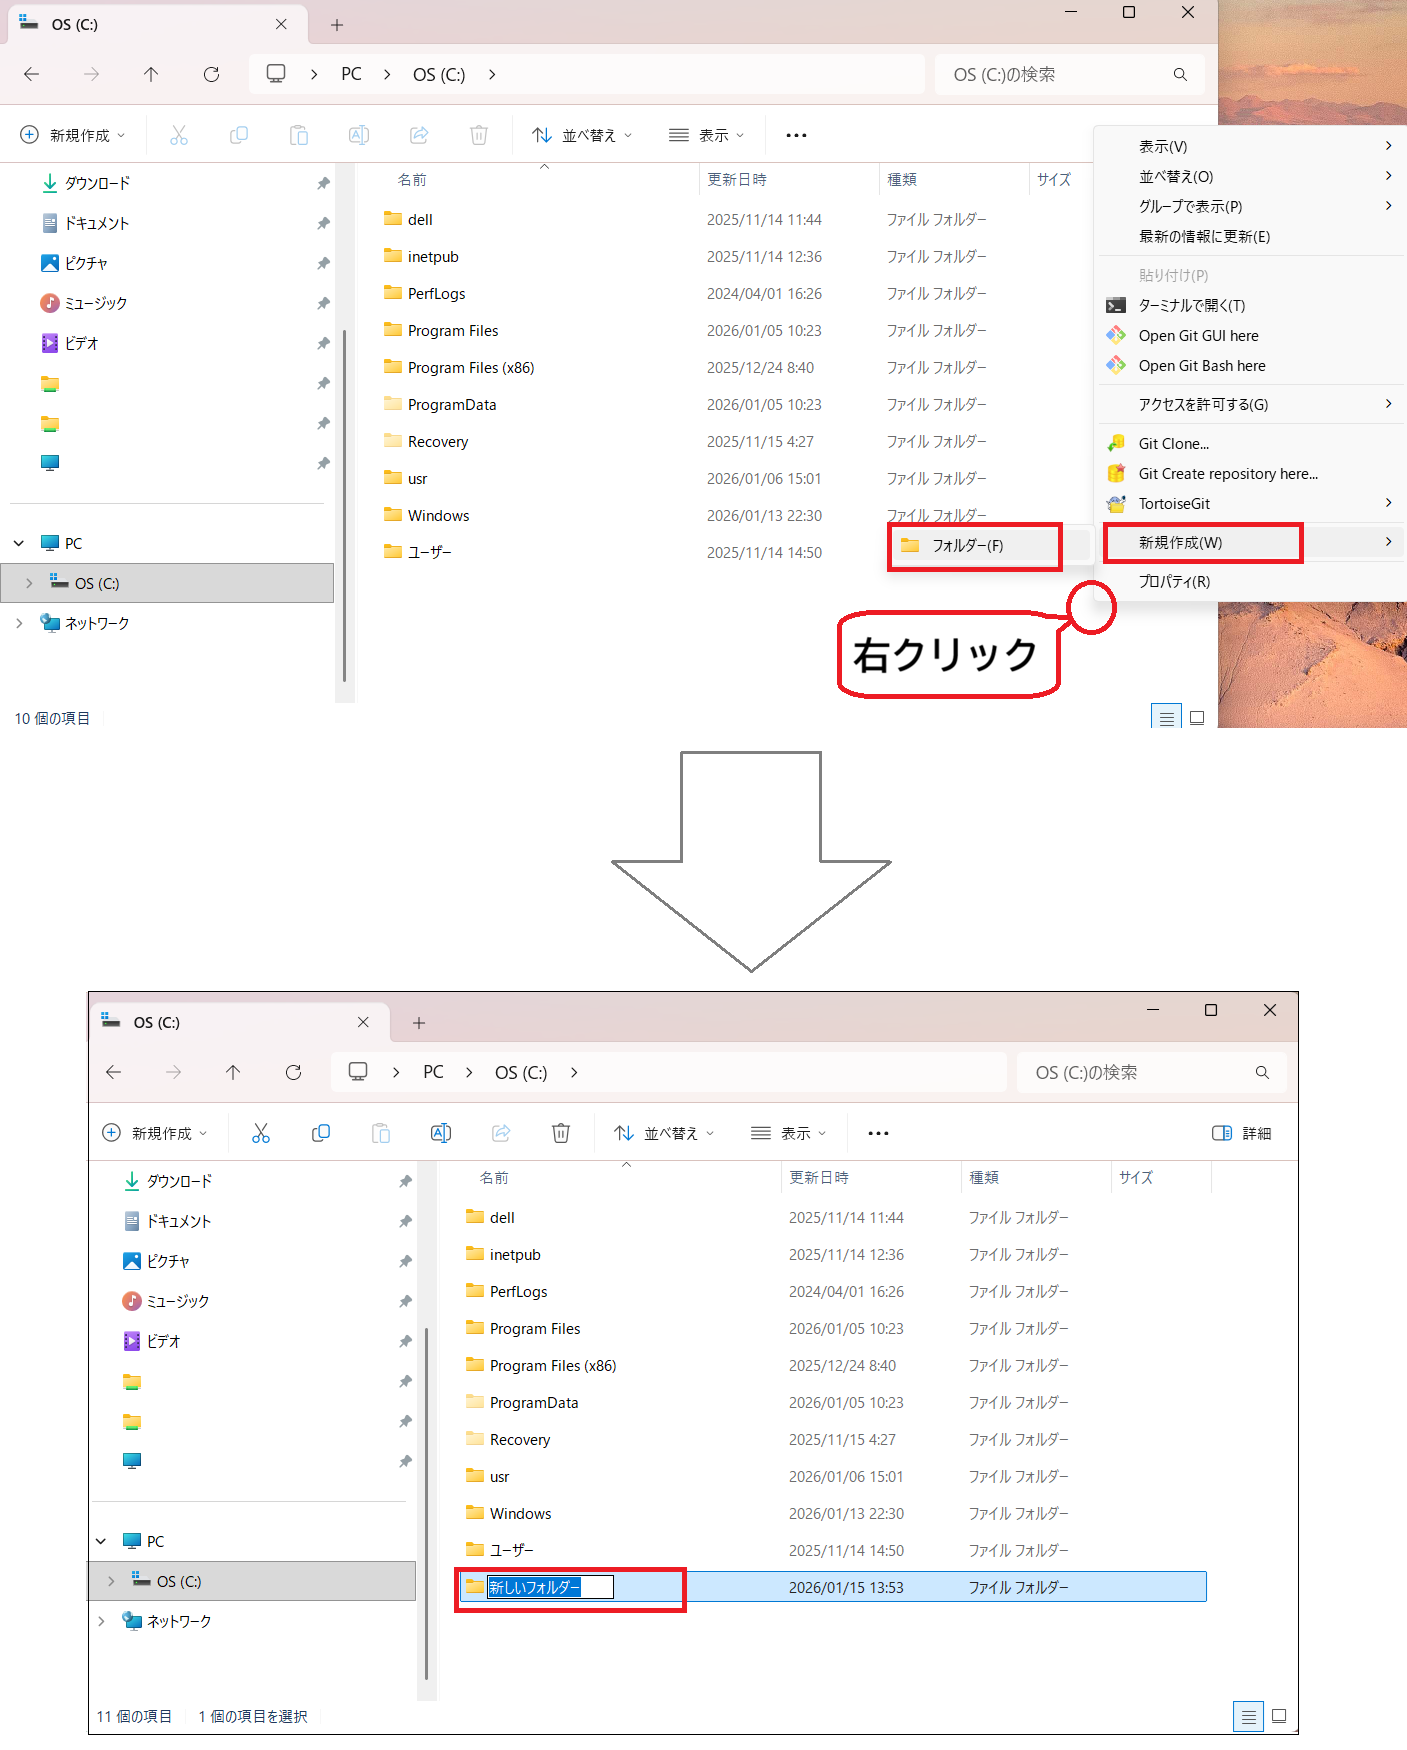This screenshot has width=1407, height=1750.
Task: Click the see-more three dots in the upper toolbar
Action: (796, 135)
